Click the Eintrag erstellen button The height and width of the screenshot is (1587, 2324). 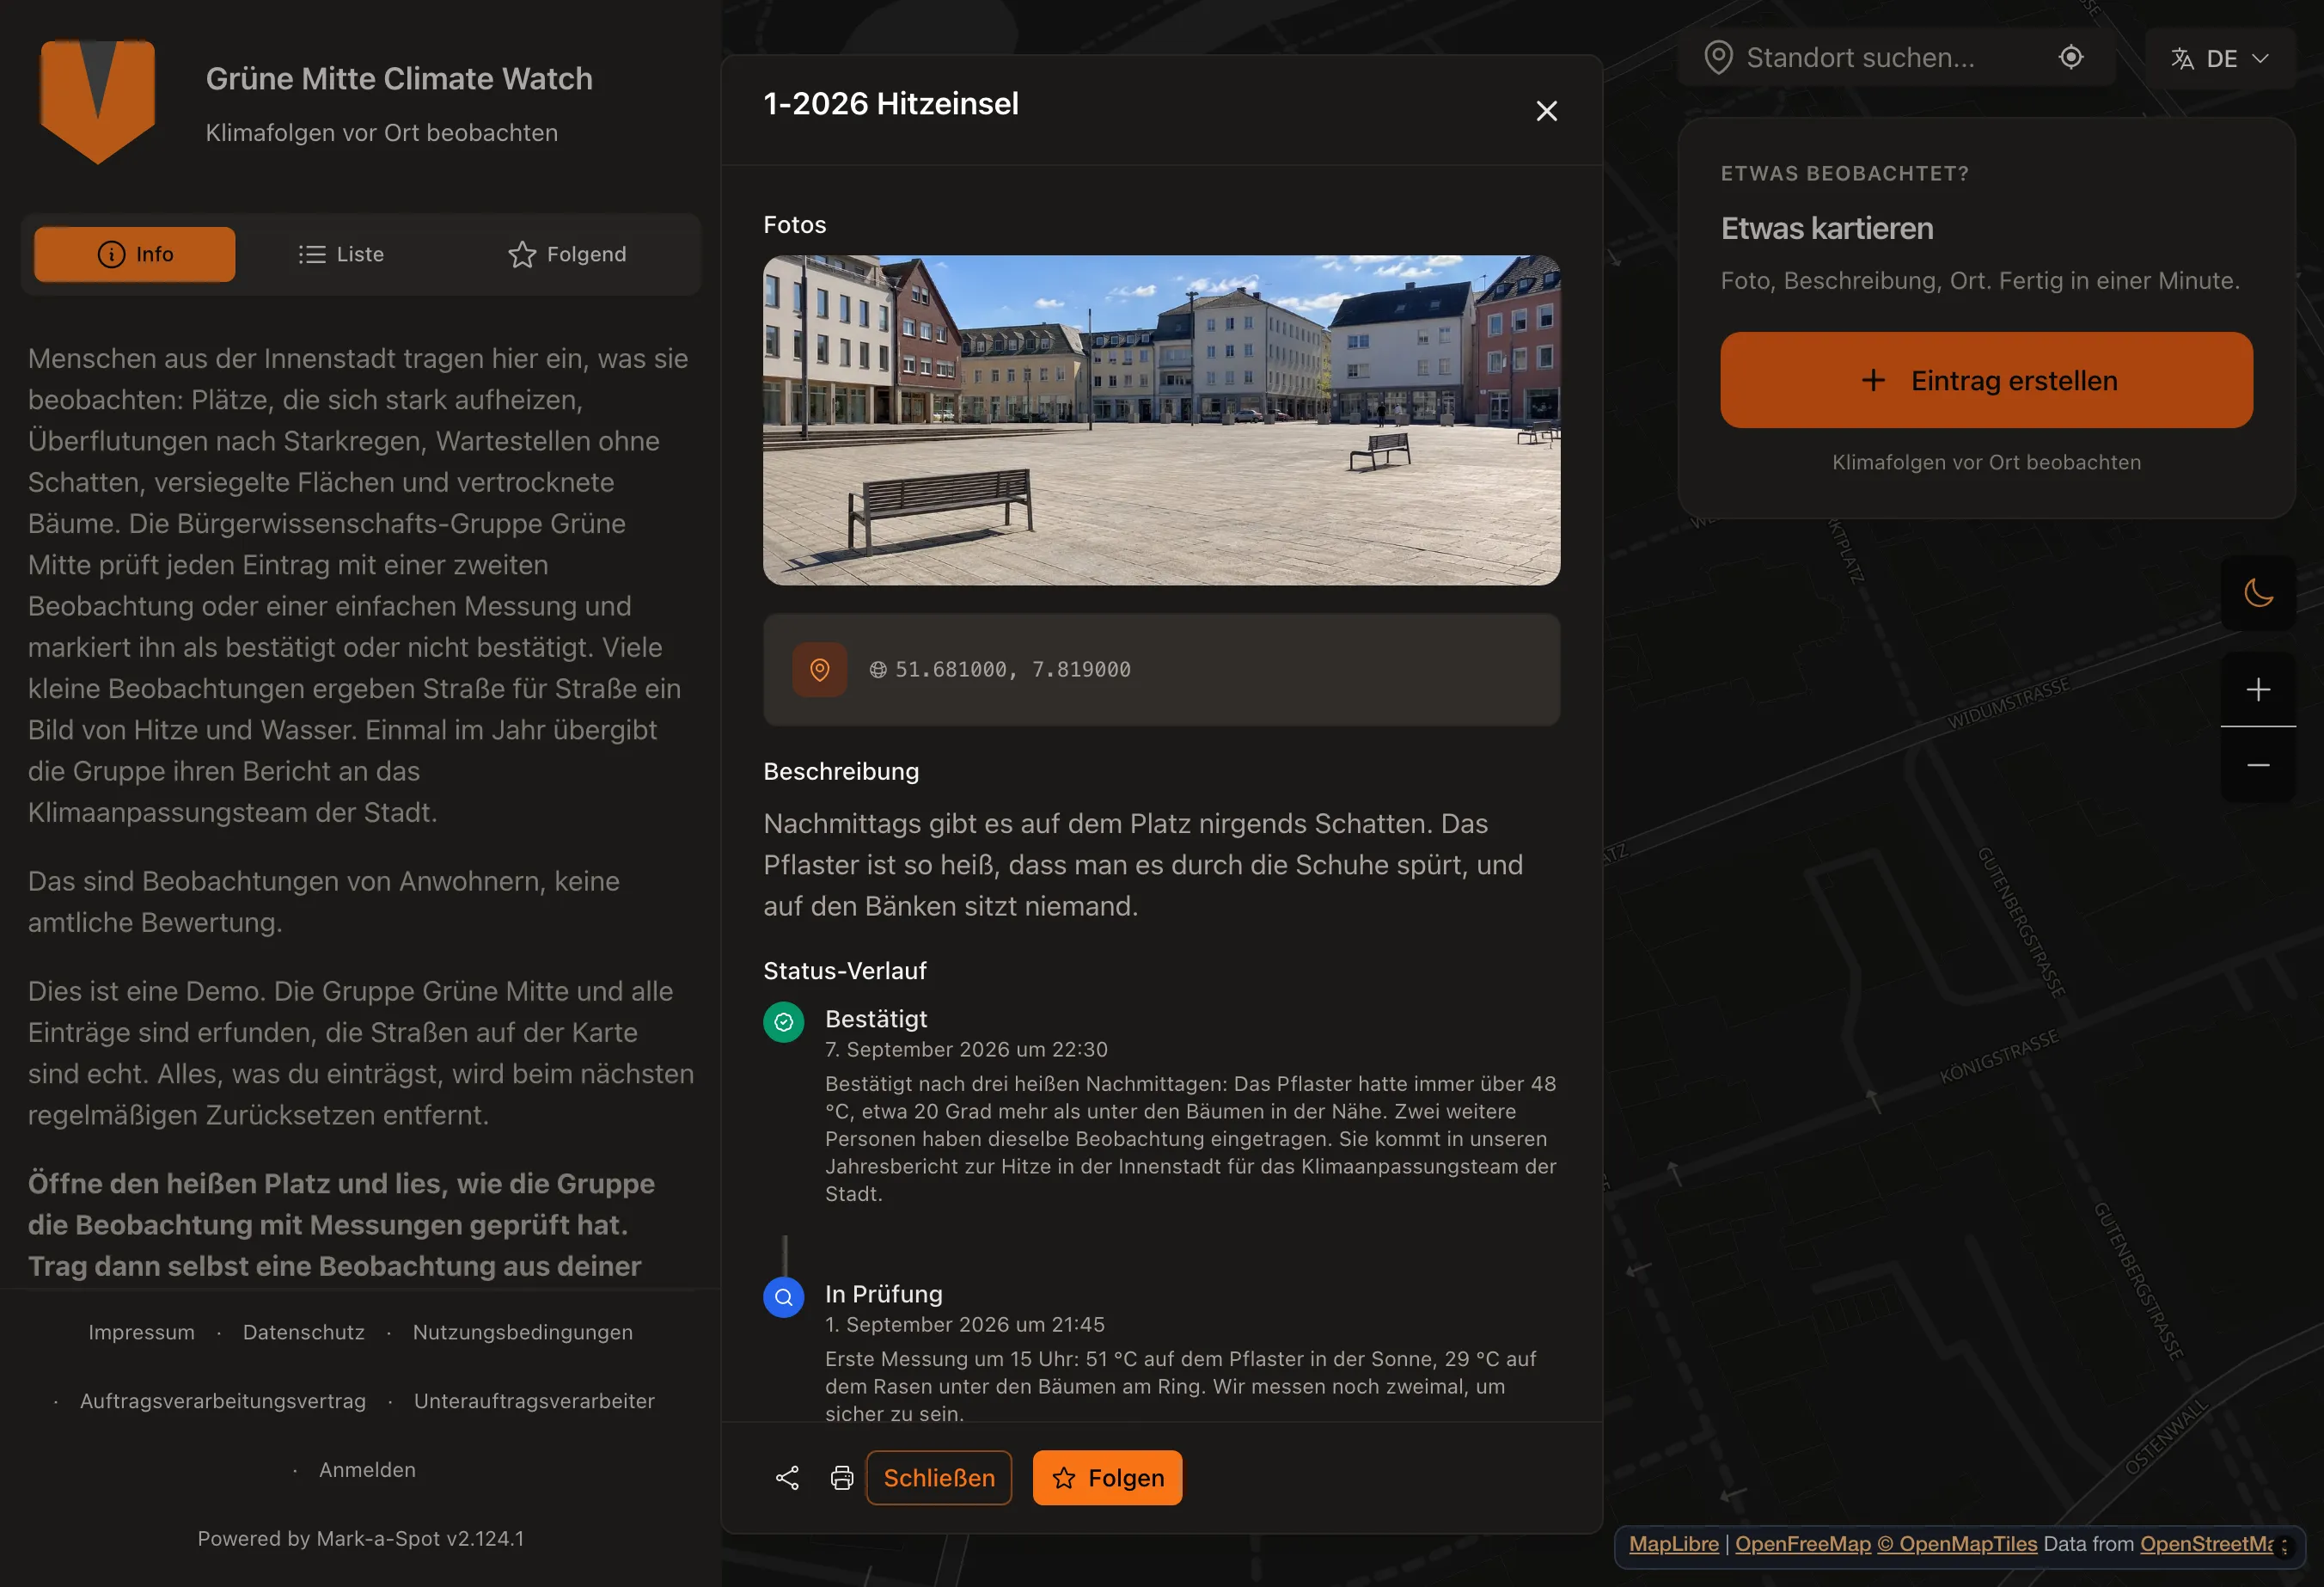(x=1986, y=380)
